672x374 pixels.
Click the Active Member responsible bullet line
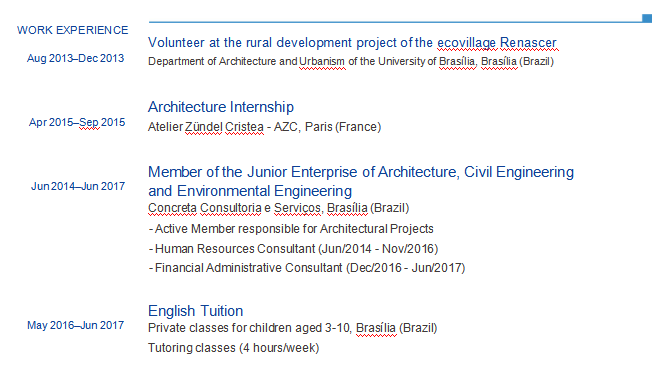coord(291,229)
